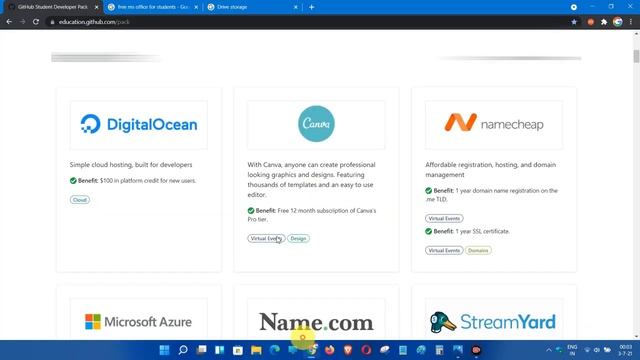The height and width of the screenshot is (360, 640).
Task: Click the Microsoft Azure logo
Action: pos(138,322)
